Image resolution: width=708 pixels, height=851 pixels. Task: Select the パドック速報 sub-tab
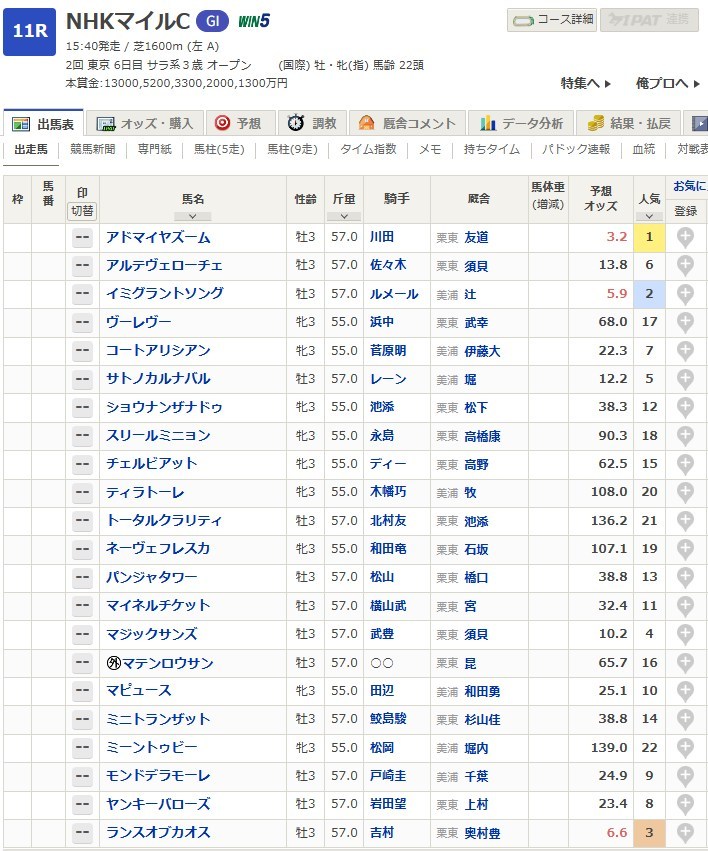coord(576,149)
